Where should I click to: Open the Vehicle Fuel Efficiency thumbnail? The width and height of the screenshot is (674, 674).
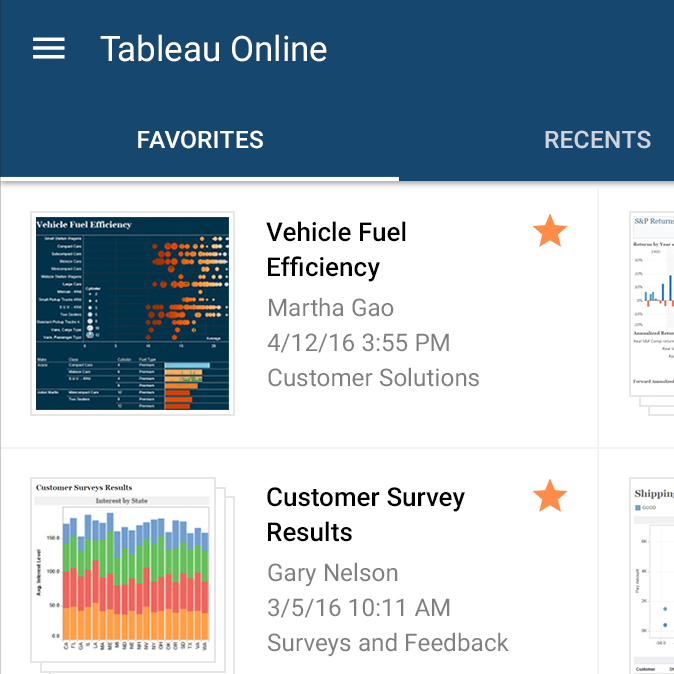[x=132, y=313]
